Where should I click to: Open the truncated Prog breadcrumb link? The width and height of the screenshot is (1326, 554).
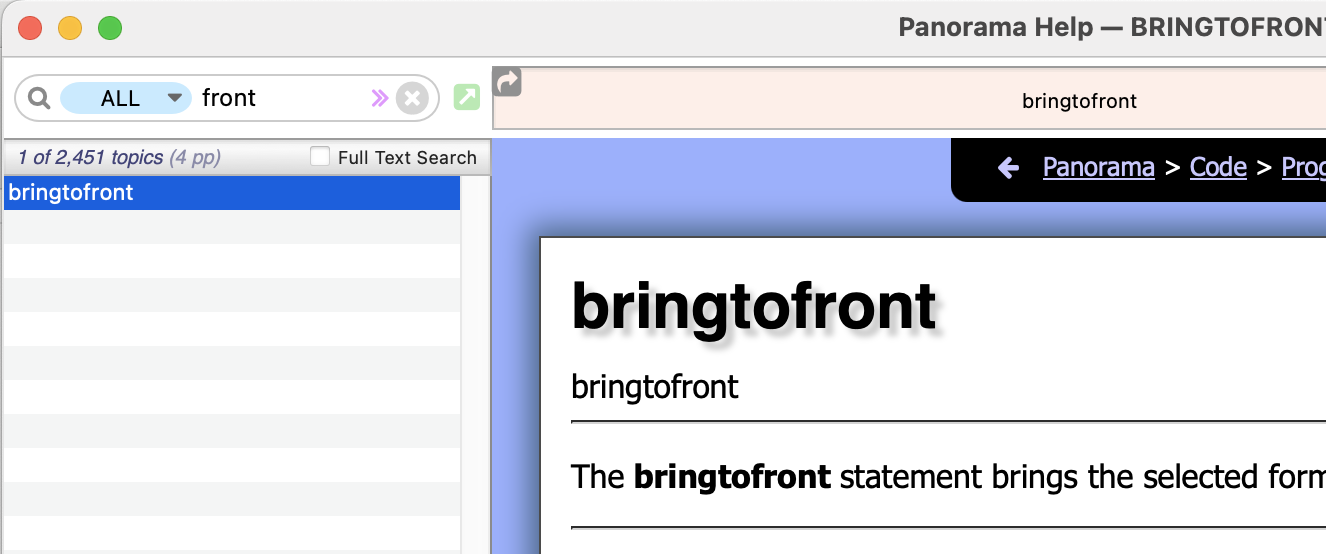1303,167
